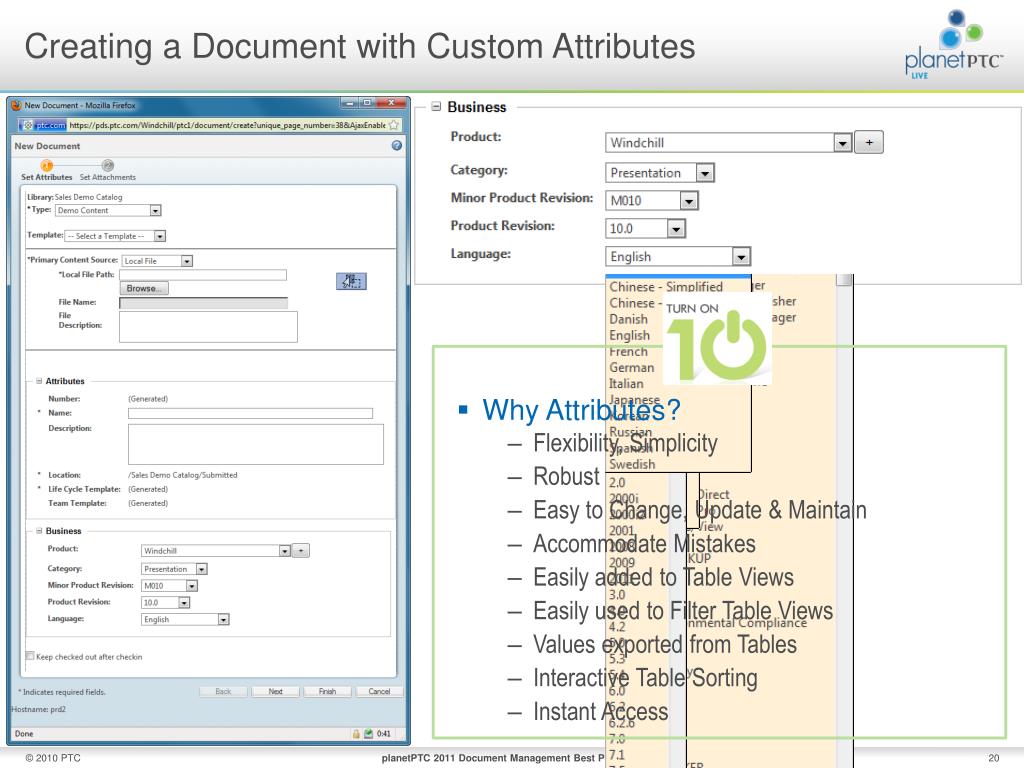
Task: Click the grayed File Name field
Action: 203,303
